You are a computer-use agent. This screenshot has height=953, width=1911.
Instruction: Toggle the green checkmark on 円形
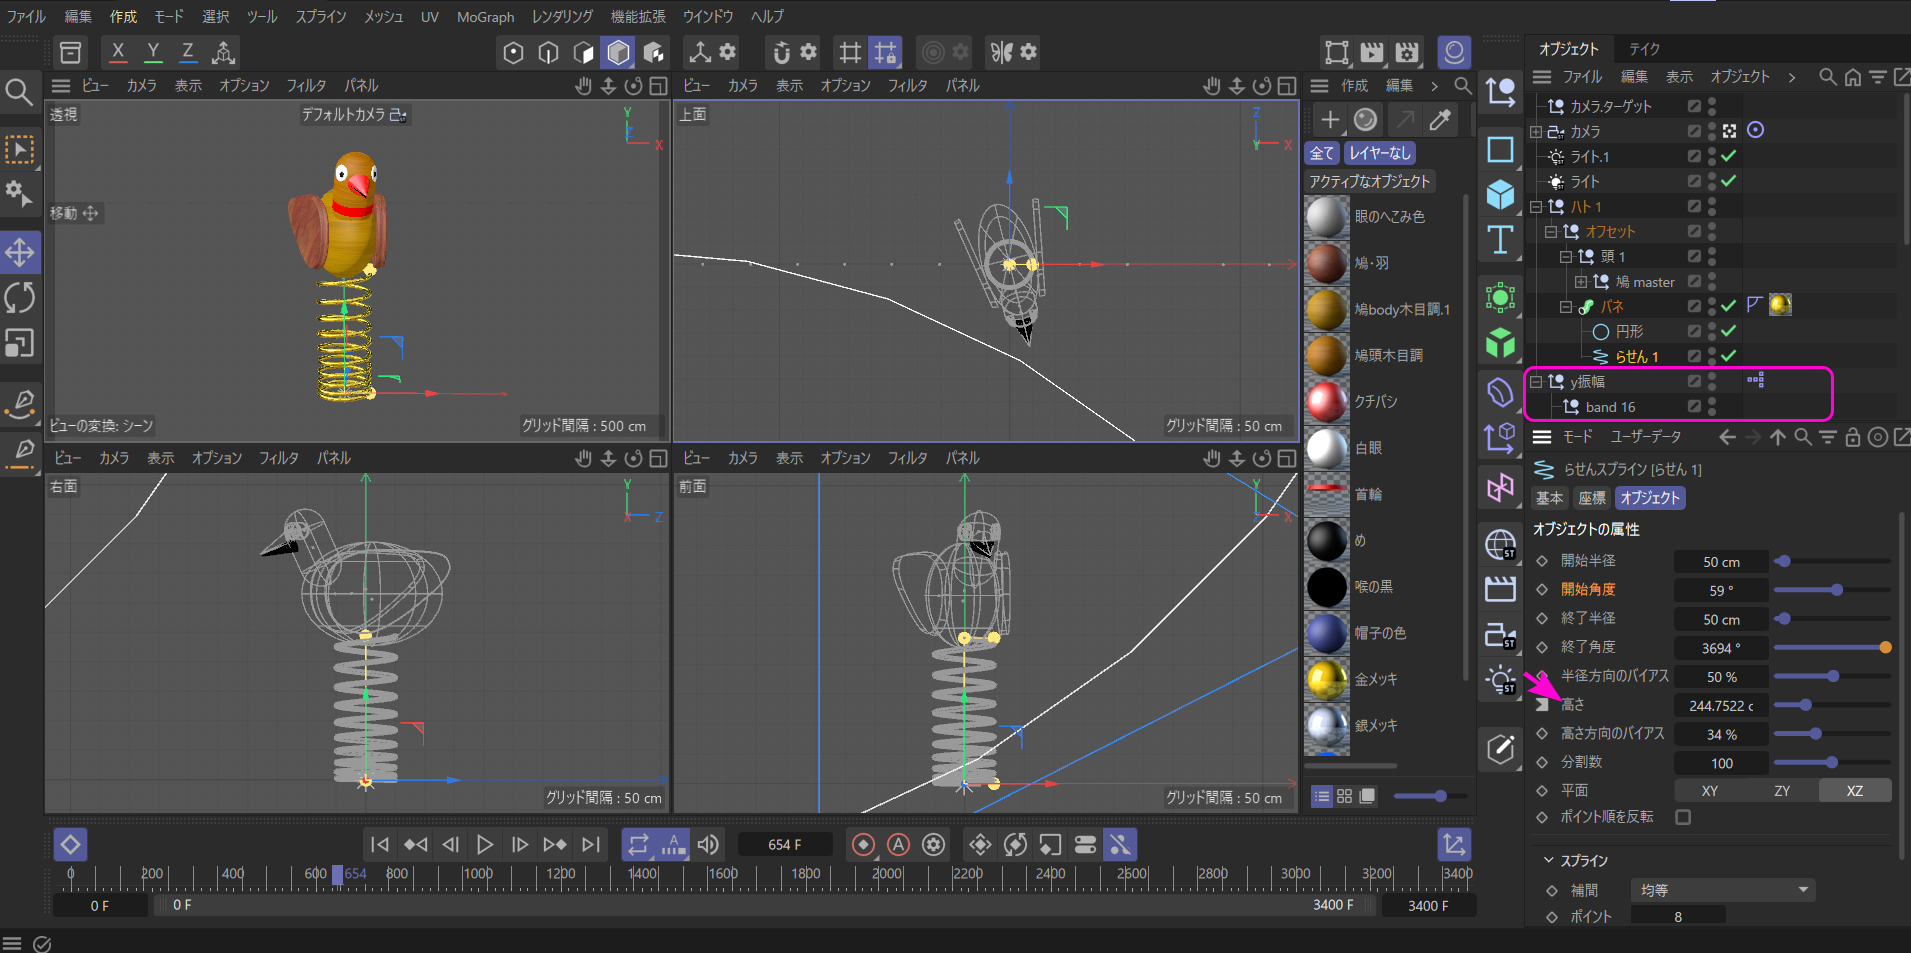pyautogui.click(x=1728, y=331)
